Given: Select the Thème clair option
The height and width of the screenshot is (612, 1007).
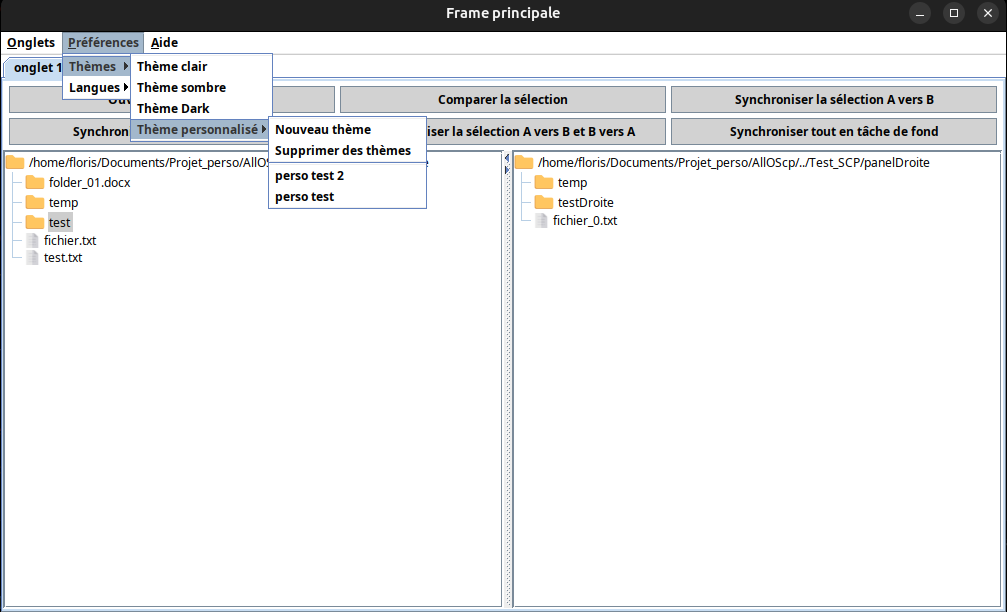Looking at the screenshot, I should click(x=172, y=67).
